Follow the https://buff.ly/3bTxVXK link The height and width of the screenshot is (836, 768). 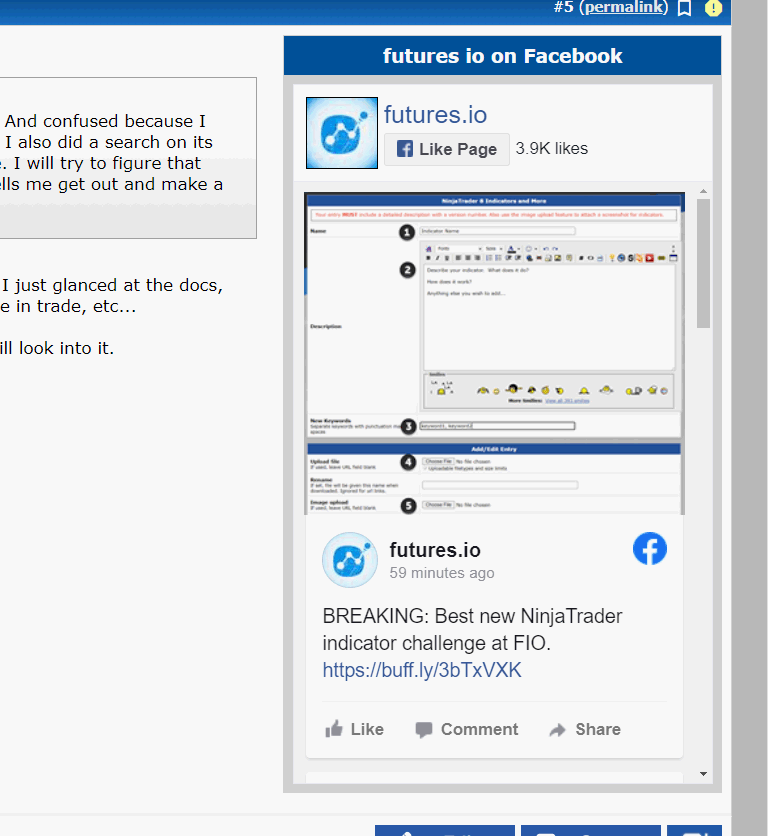(422, 670)
